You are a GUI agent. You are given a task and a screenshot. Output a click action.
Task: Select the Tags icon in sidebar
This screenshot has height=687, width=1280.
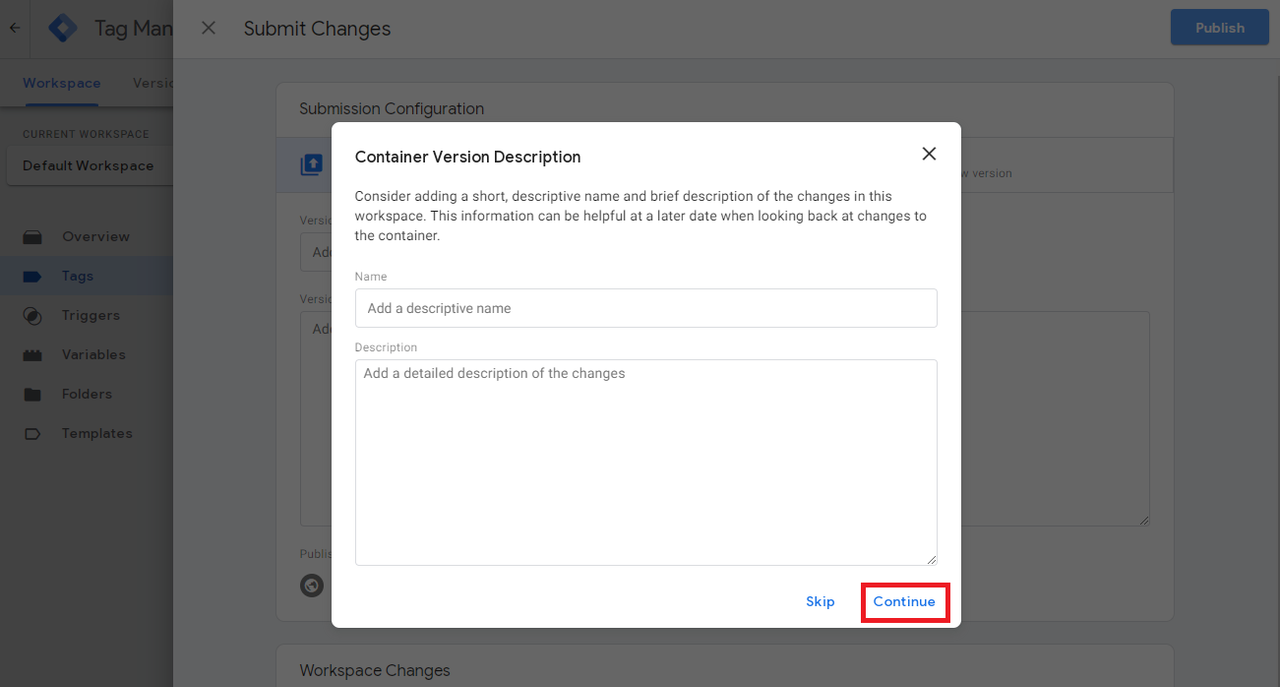click(x=32, y=276)
